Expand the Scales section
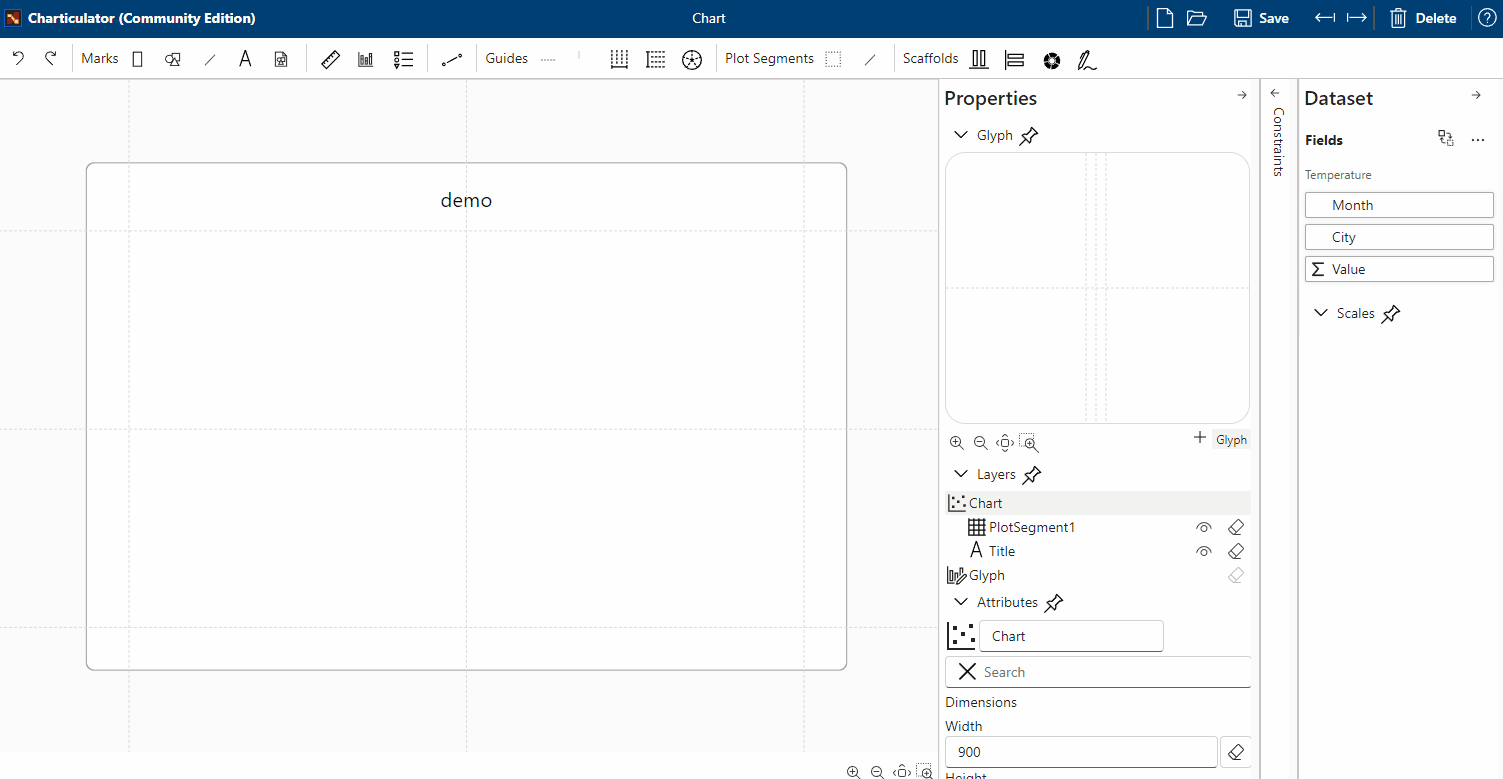This screenshot has width=1503, height=779. click(1321, 313)
